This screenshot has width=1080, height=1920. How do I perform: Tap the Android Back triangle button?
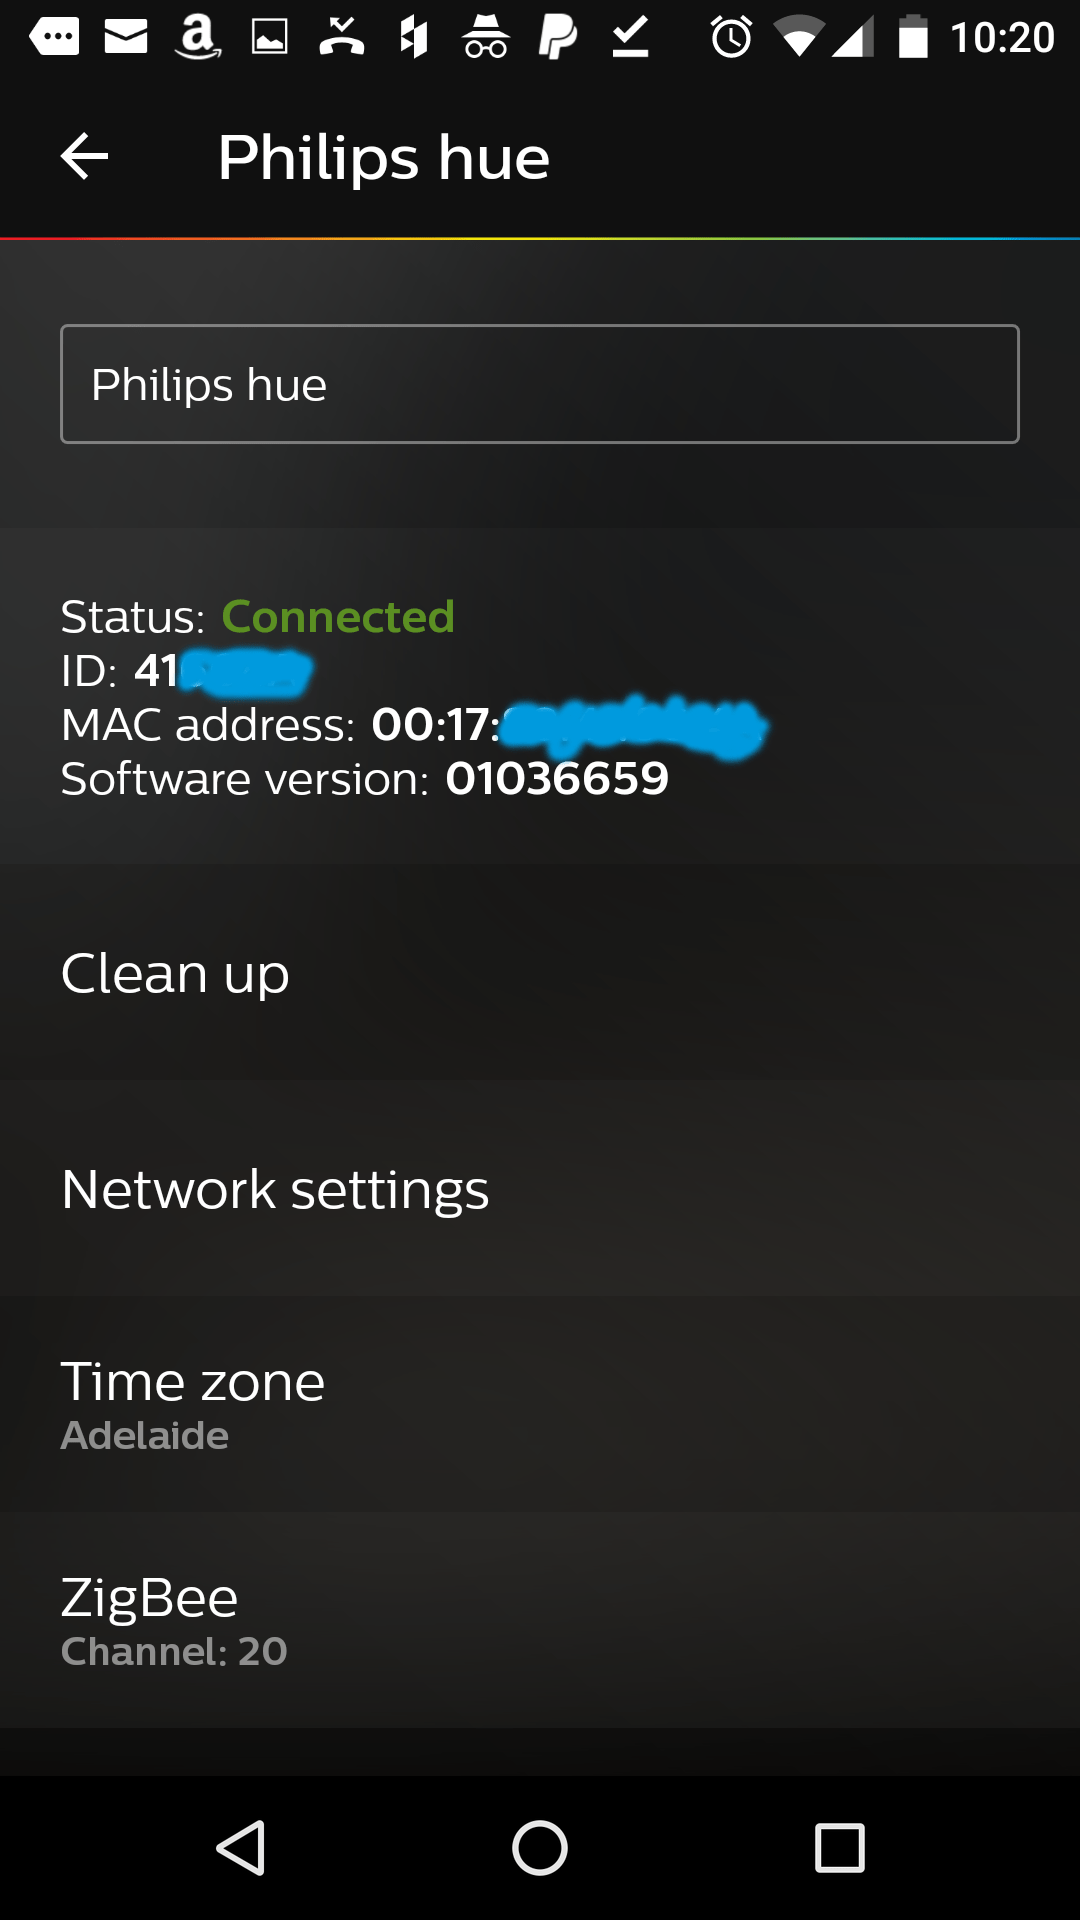(x=241, y=1847)
